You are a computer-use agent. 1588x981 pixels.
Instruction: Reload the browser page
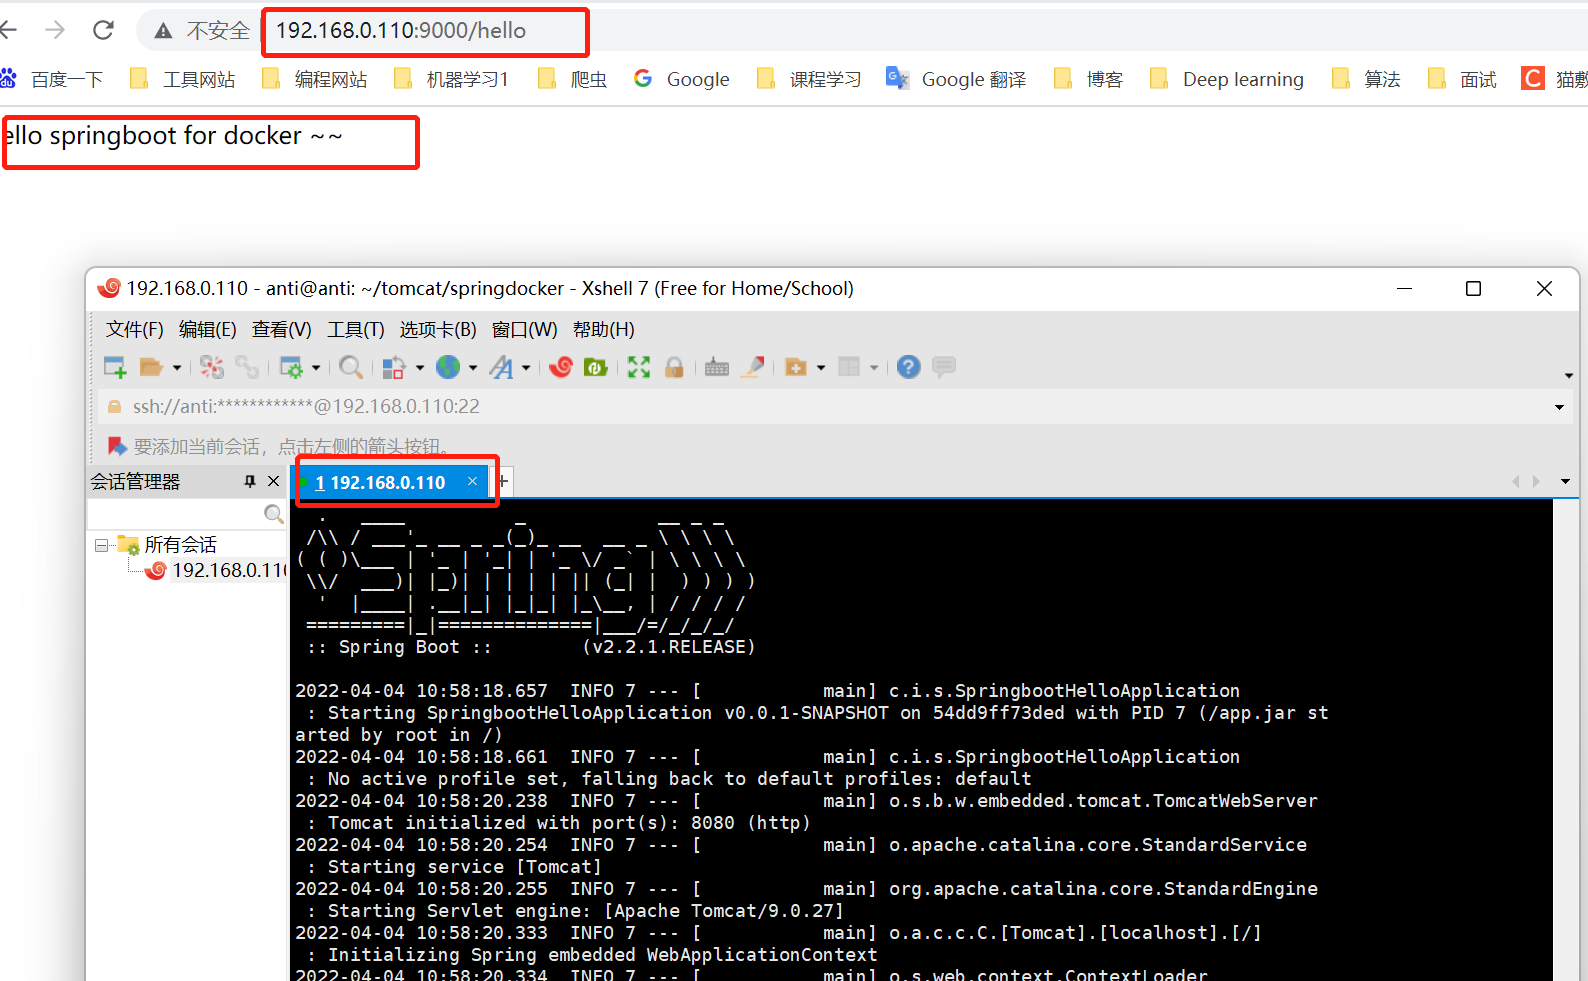click(x=103, y=30)
